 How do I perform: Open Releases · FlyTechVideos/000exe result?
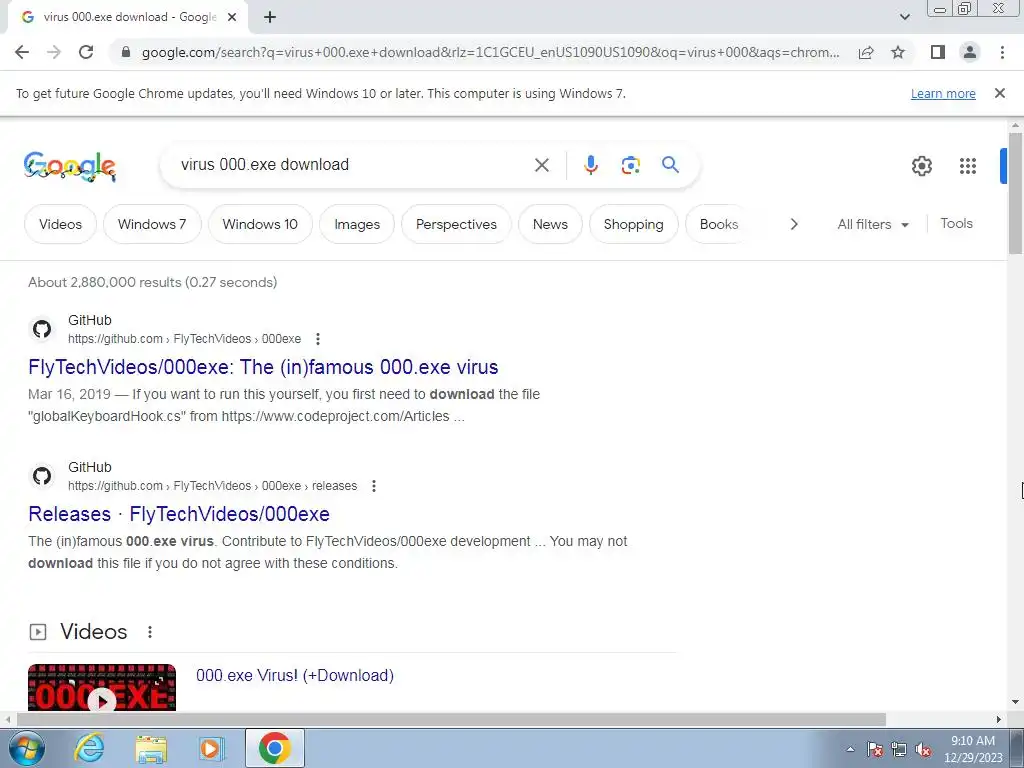point(179,514)
